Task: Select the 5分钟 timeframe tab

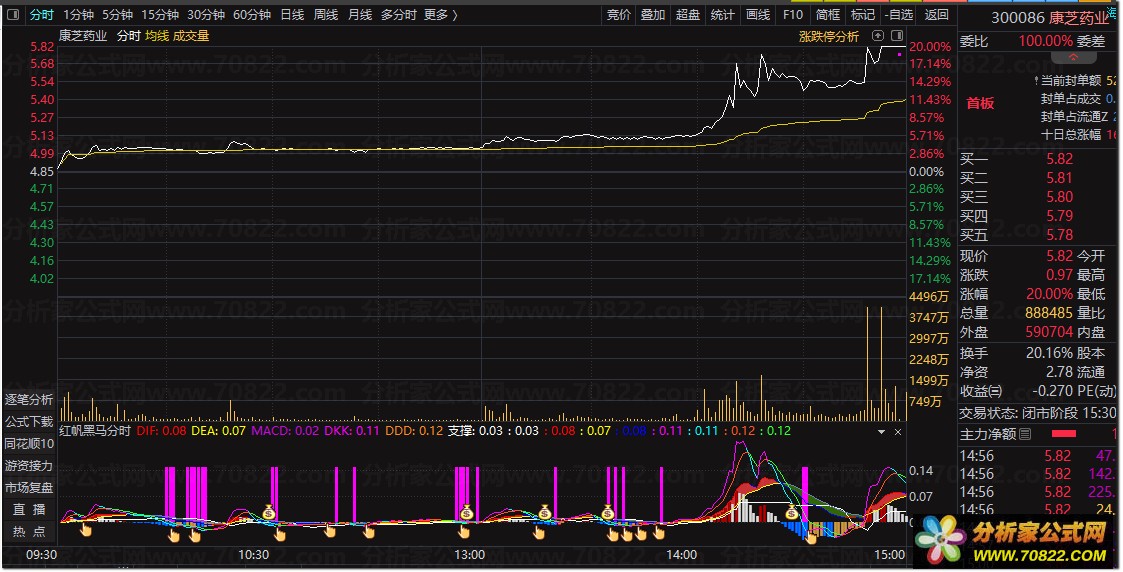Action: pyautogui.click(x=117, y=15)
